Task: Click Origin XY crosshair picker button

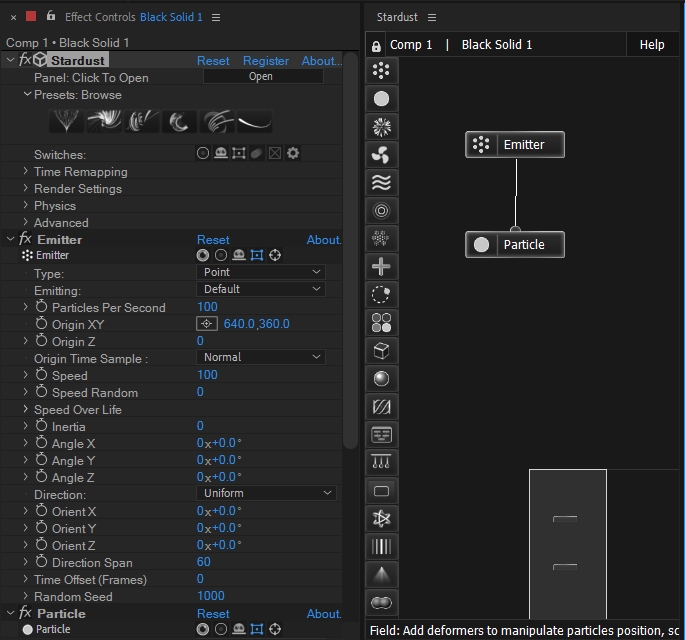Action: [207, 324]
